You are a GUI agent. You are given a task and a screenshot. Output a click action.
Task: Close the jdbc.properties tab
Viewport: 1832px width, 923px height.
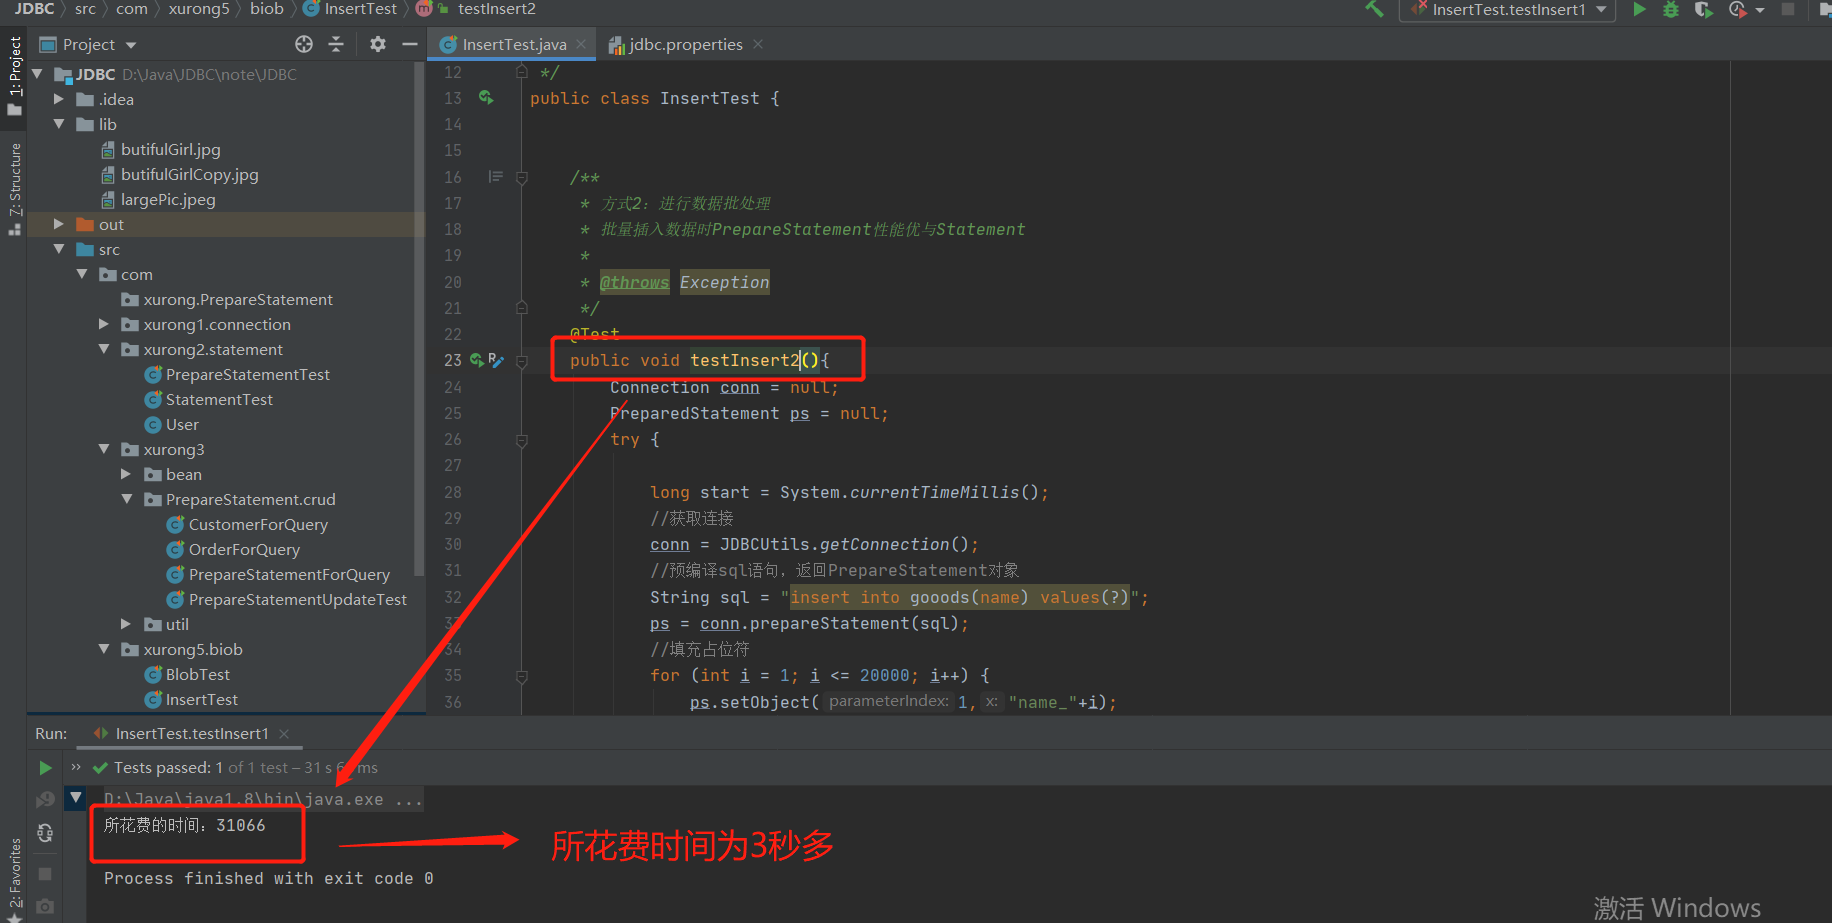[758, 44]
